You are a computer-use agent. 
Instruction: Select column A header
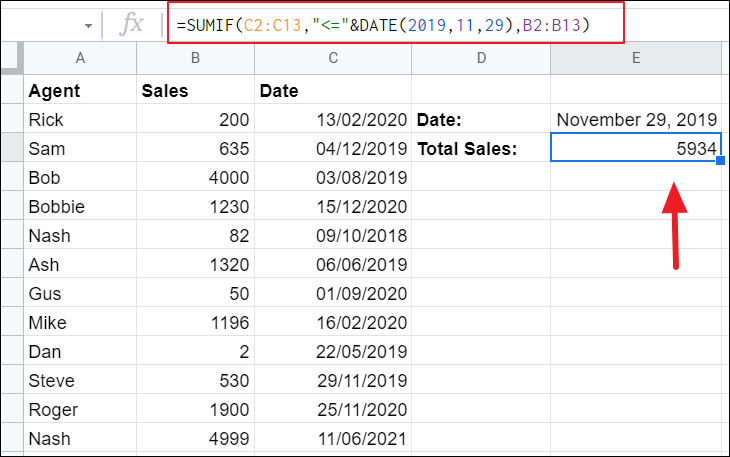[x=80, y=59]
